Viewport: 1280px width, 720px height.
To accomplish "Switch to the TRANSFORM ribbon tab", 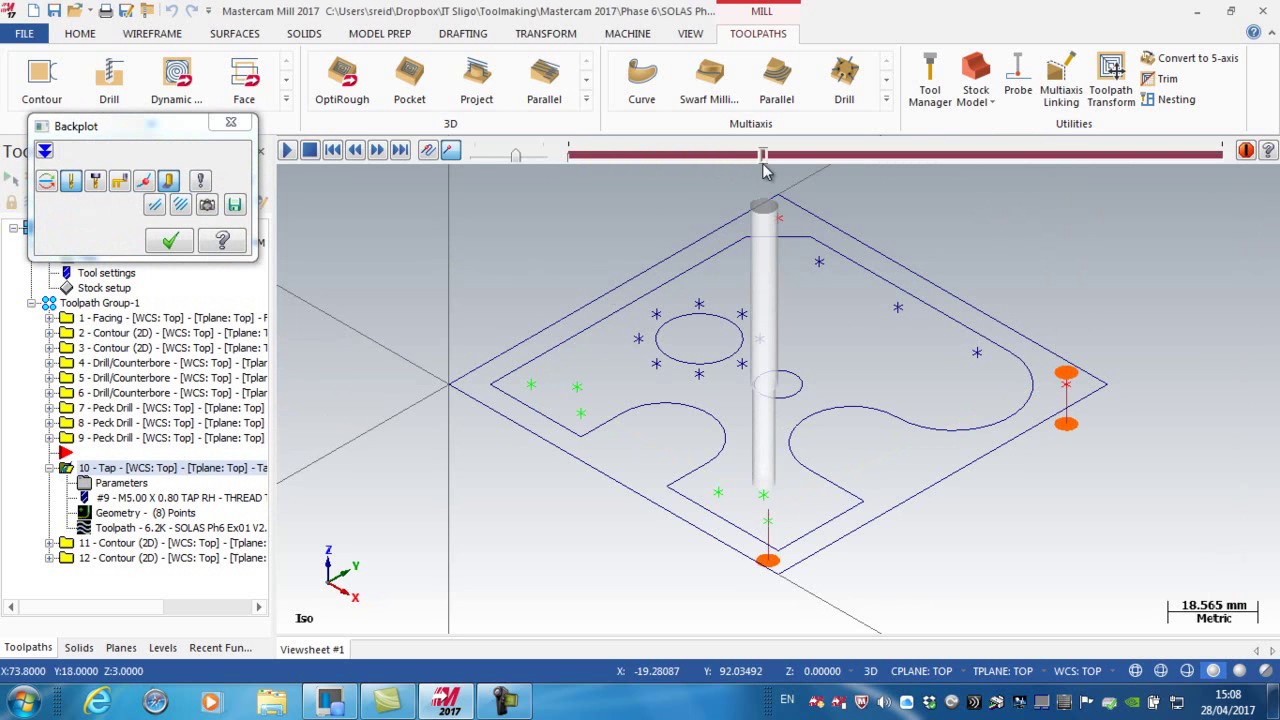I will [x=546, y=34].
